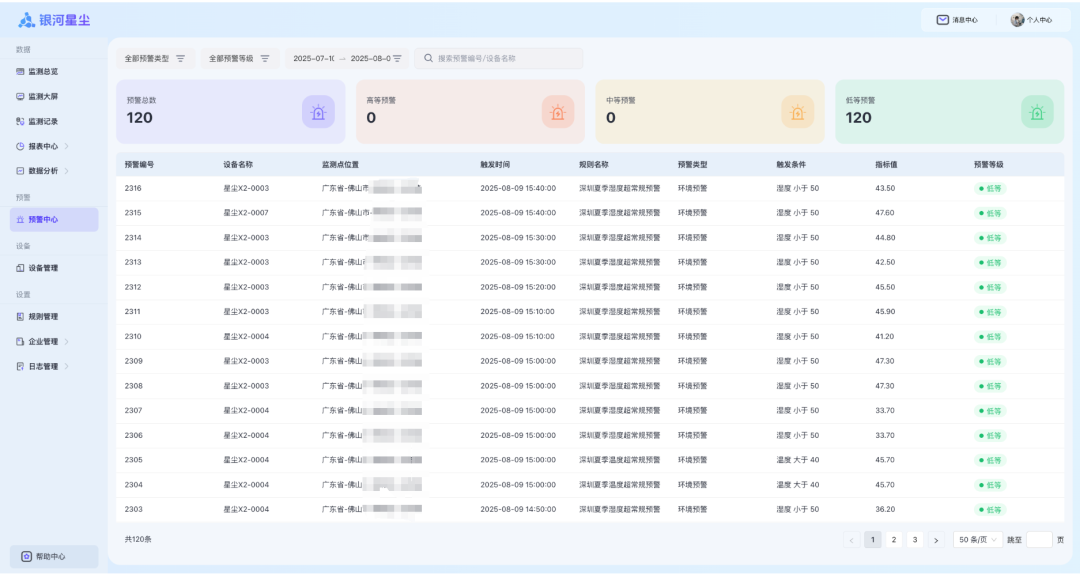Click the 低等 tag in row 2314
This screenshot has height=574, width=1080.
[990, 238]
